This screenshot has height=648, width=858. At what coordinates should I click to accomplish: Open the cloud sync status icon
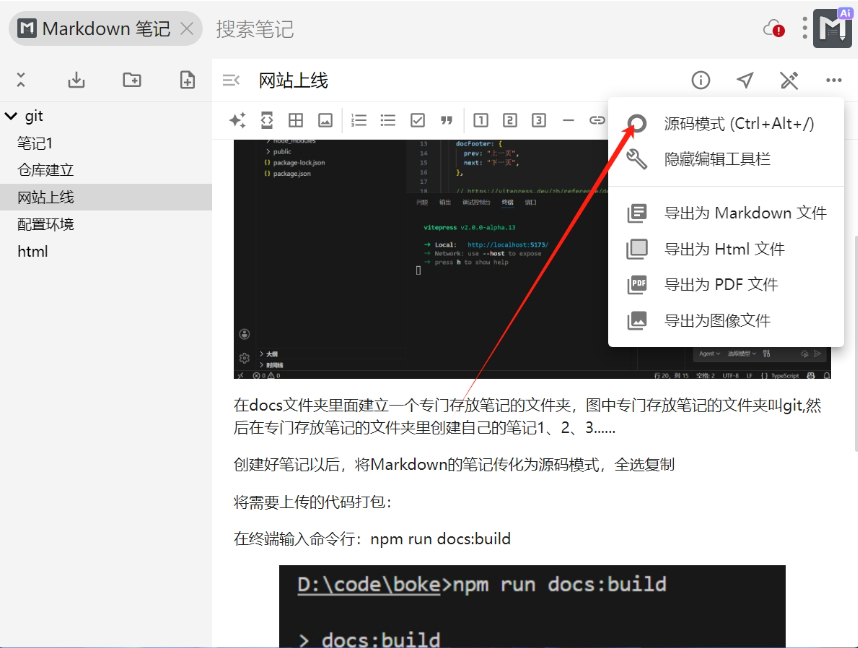773,28
